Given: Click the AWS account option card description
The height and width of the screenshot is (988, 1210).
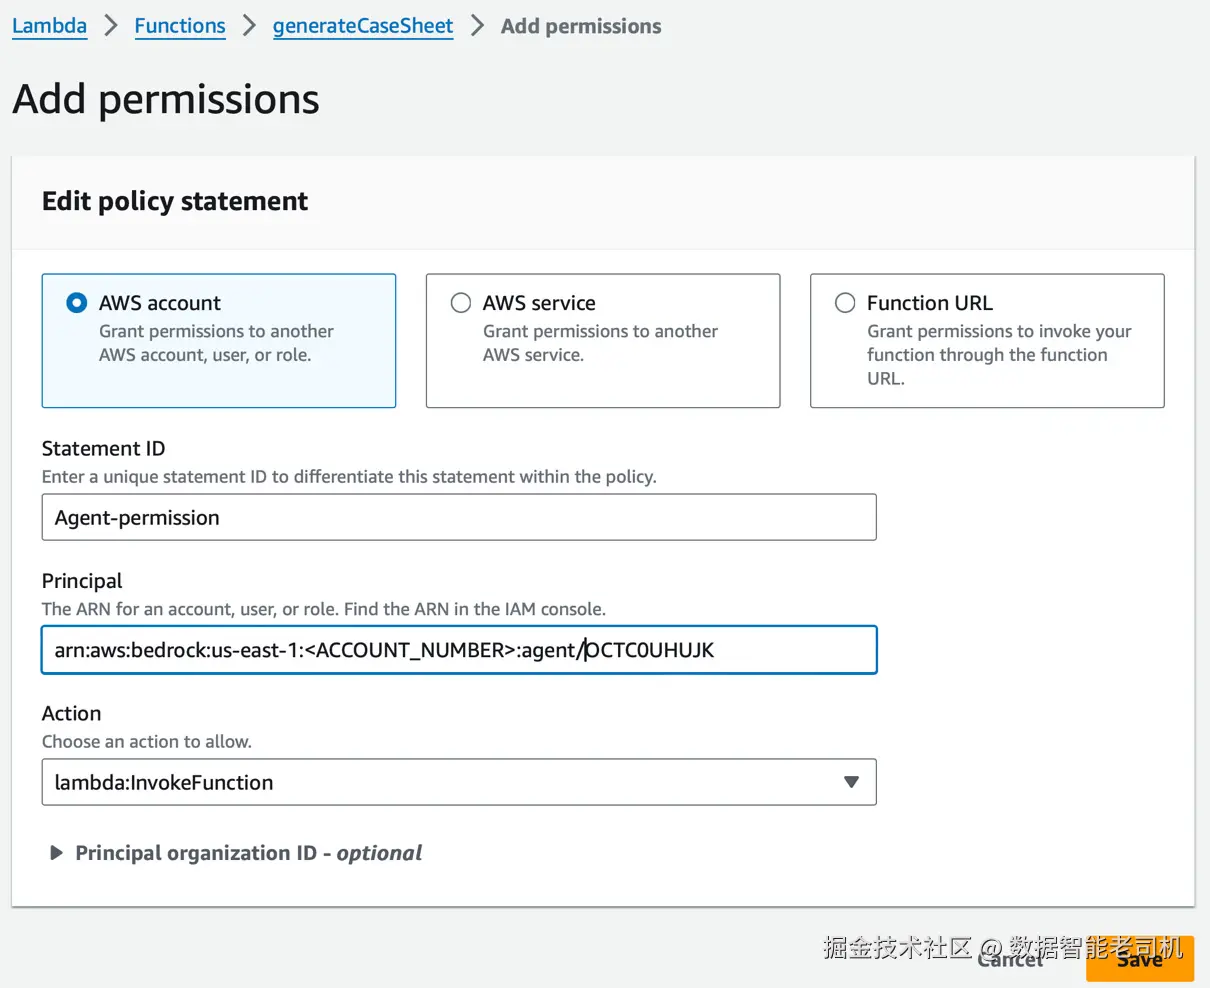Looking at the screenshot, I should [216, 343].
